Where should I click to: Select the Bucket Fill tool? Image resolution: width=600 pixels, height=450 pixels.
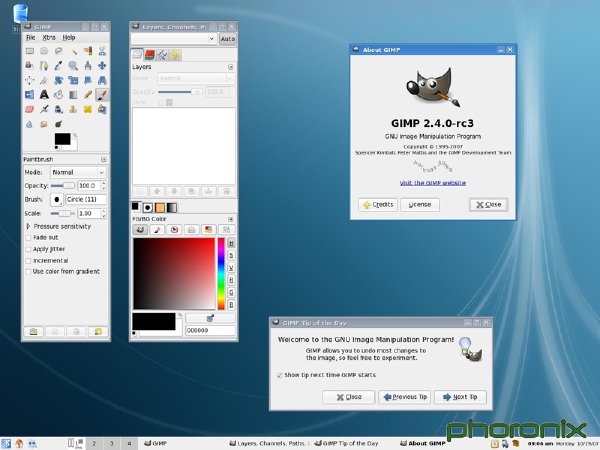click(x=59, y=95)
